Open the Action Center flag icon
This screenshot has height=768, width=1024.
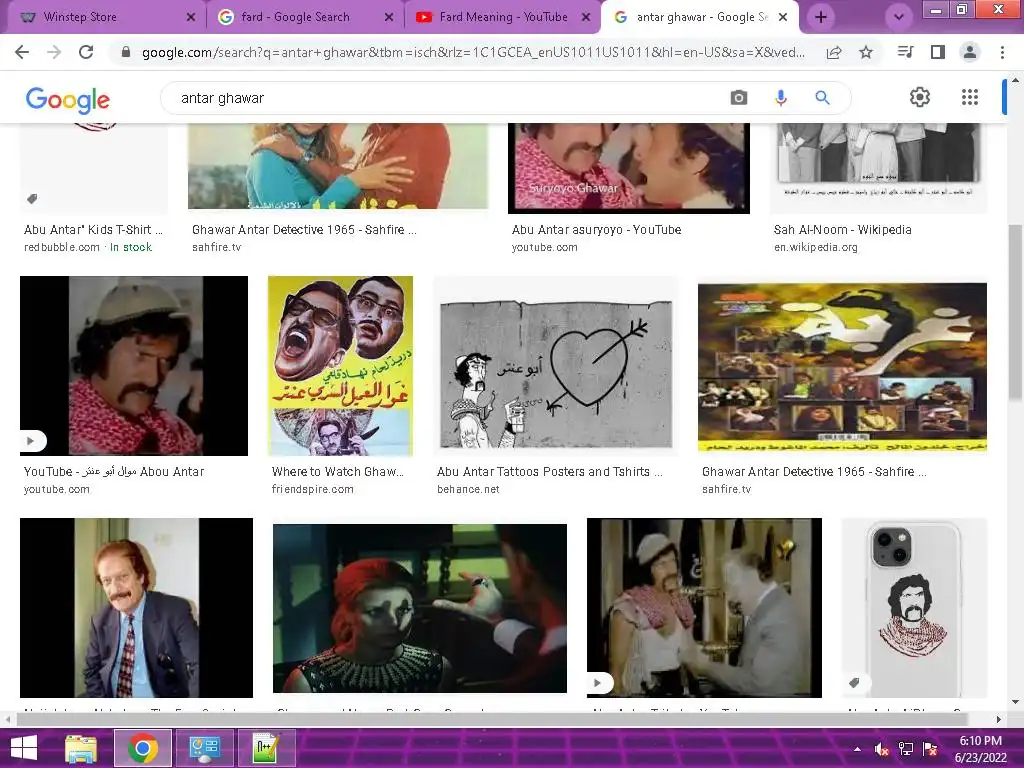(930, 749)
